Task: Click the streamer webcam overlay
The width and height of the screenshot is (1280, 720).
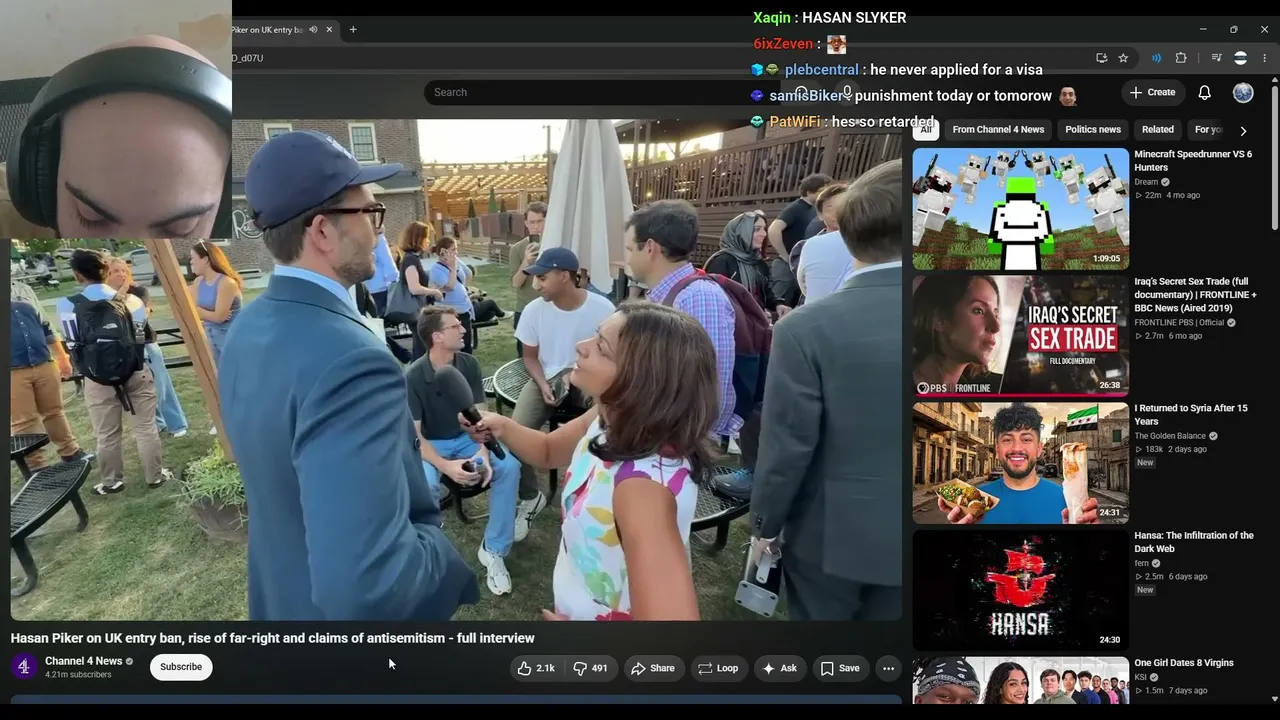Action: [x=116, y=119]
